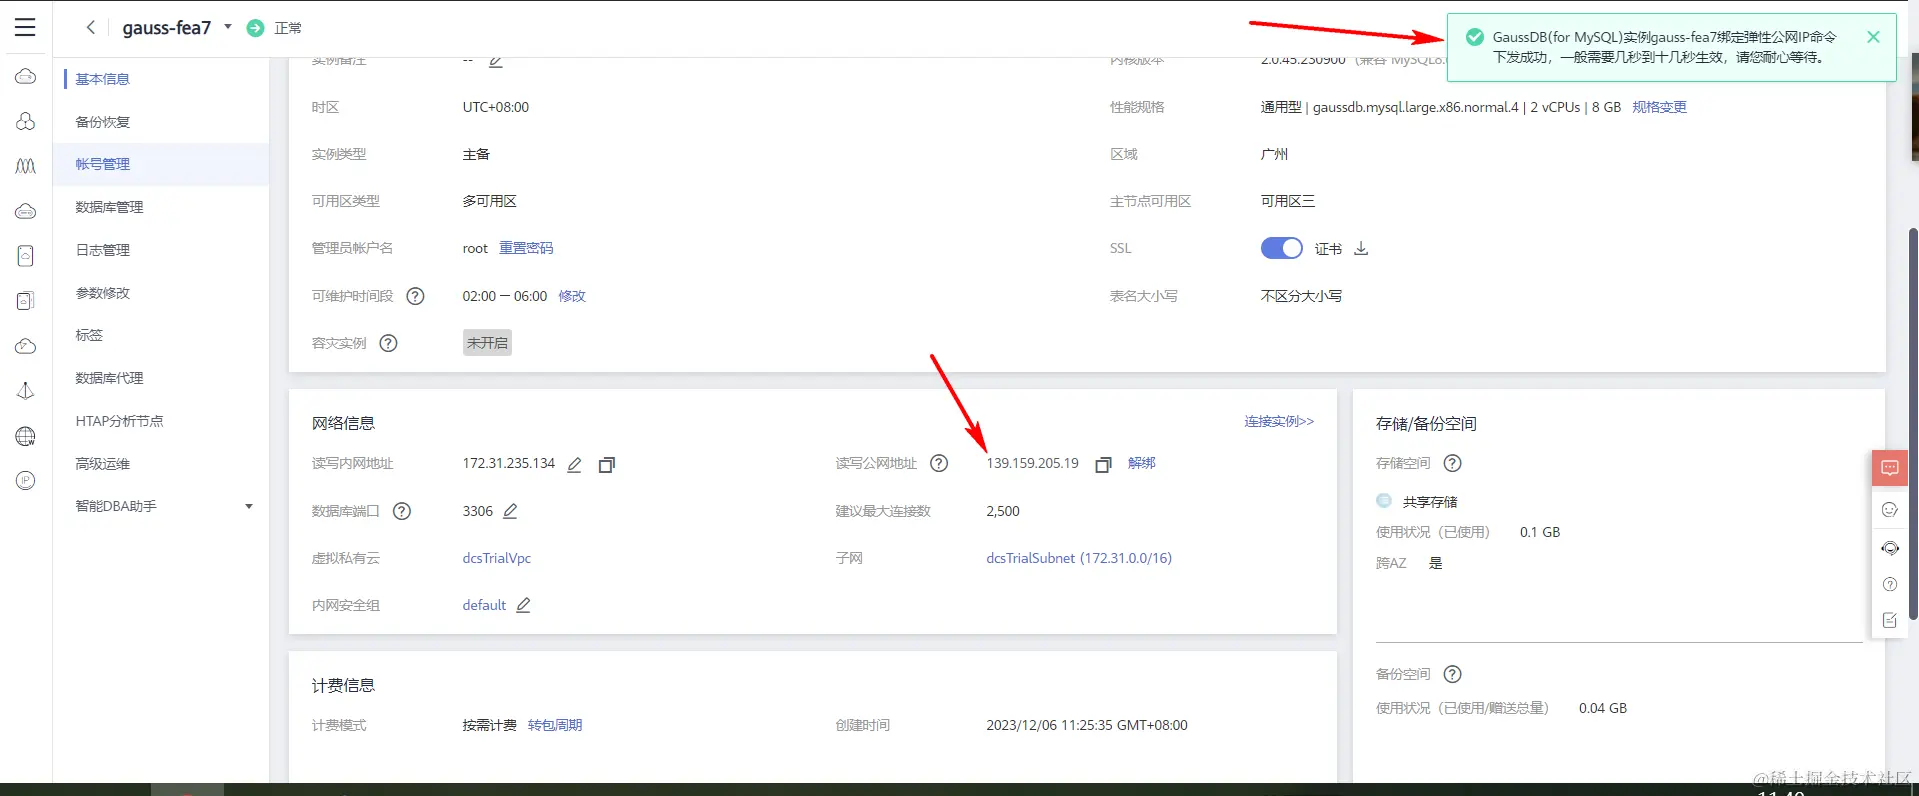Click 解绑 to unbind public IP

point(1141,463)
